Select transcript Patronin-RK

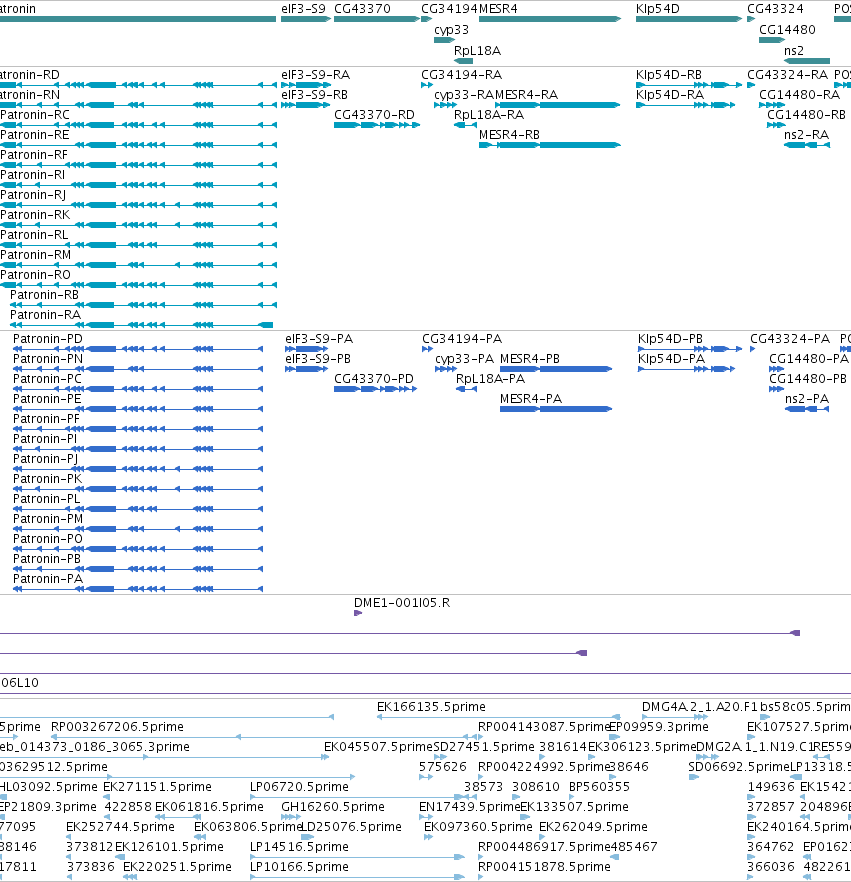35,215
